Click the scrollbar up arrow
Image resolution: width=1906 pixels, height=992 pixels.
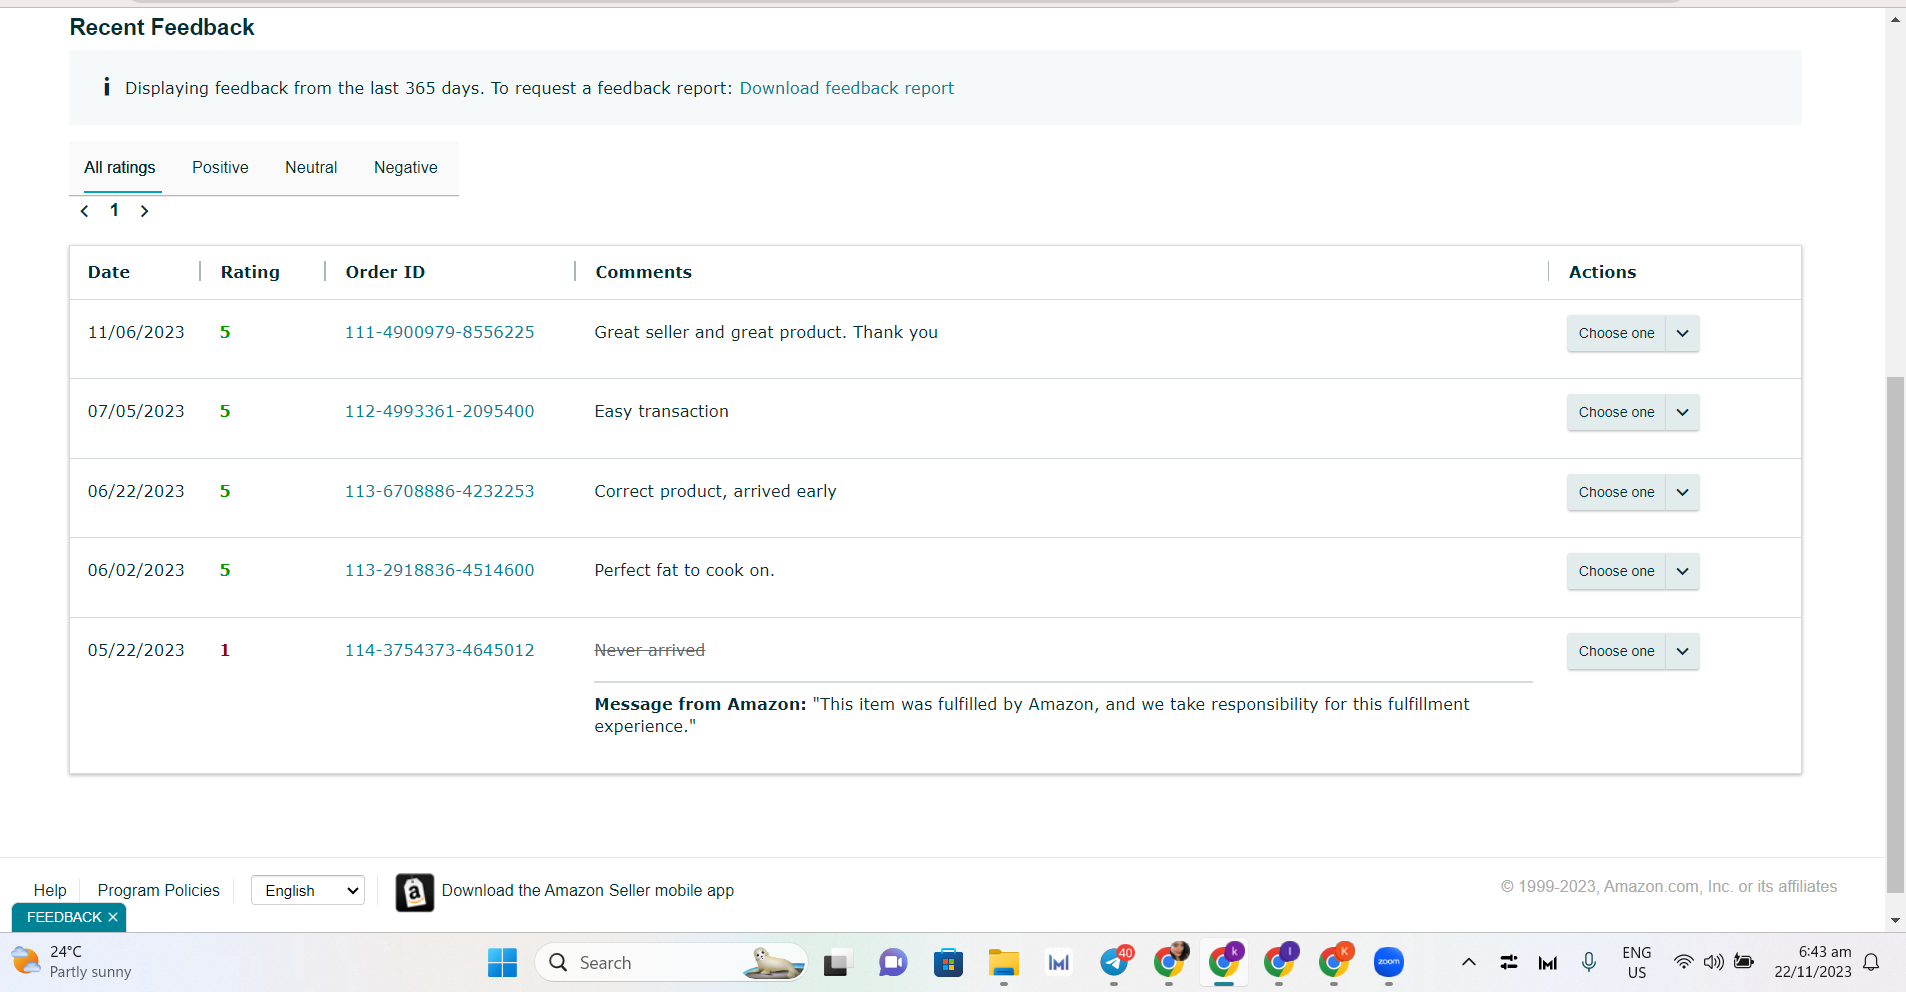coord(1895,19)
